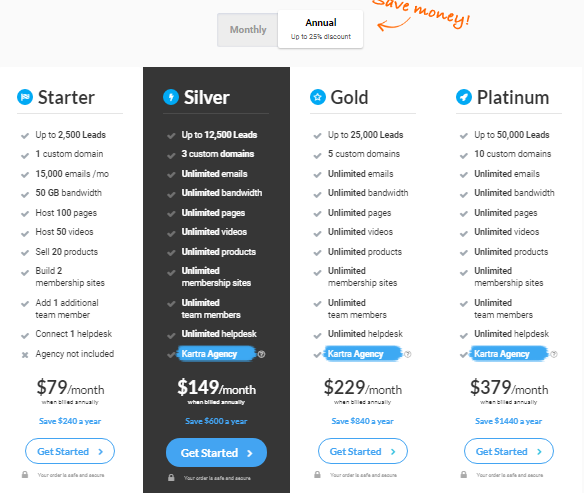
Task: Click the Starter plan flag icon
Action: tap(25, 97)
